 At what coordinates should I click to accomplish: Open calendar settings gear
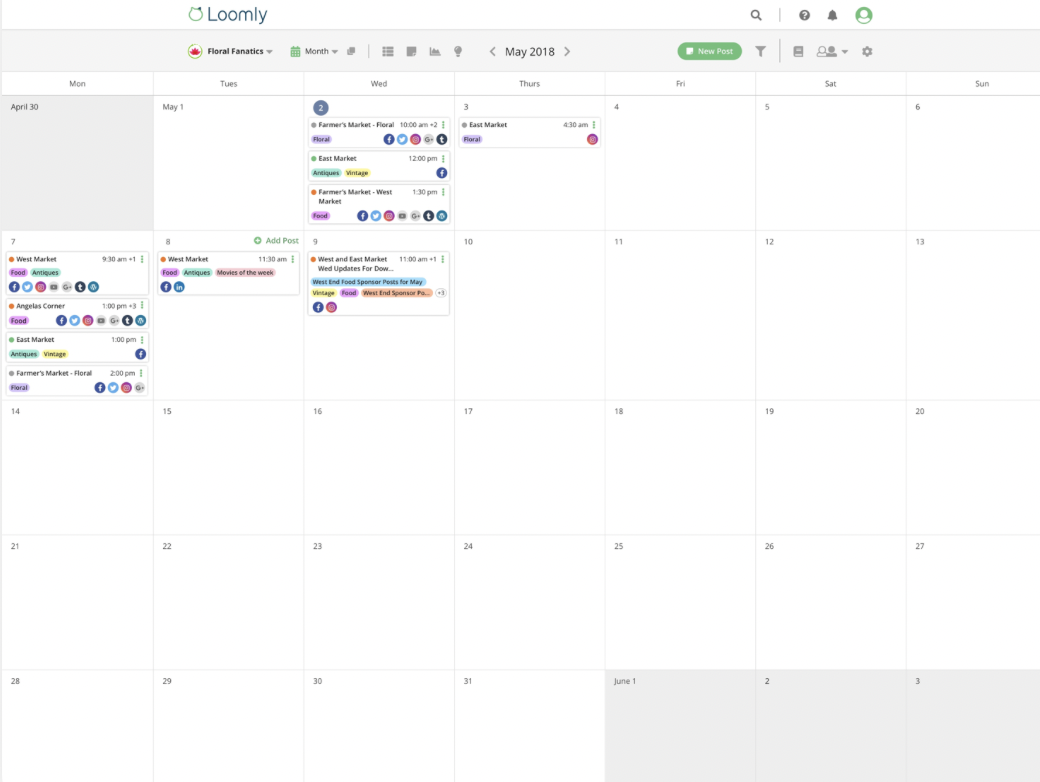click(x=867, y=51)
